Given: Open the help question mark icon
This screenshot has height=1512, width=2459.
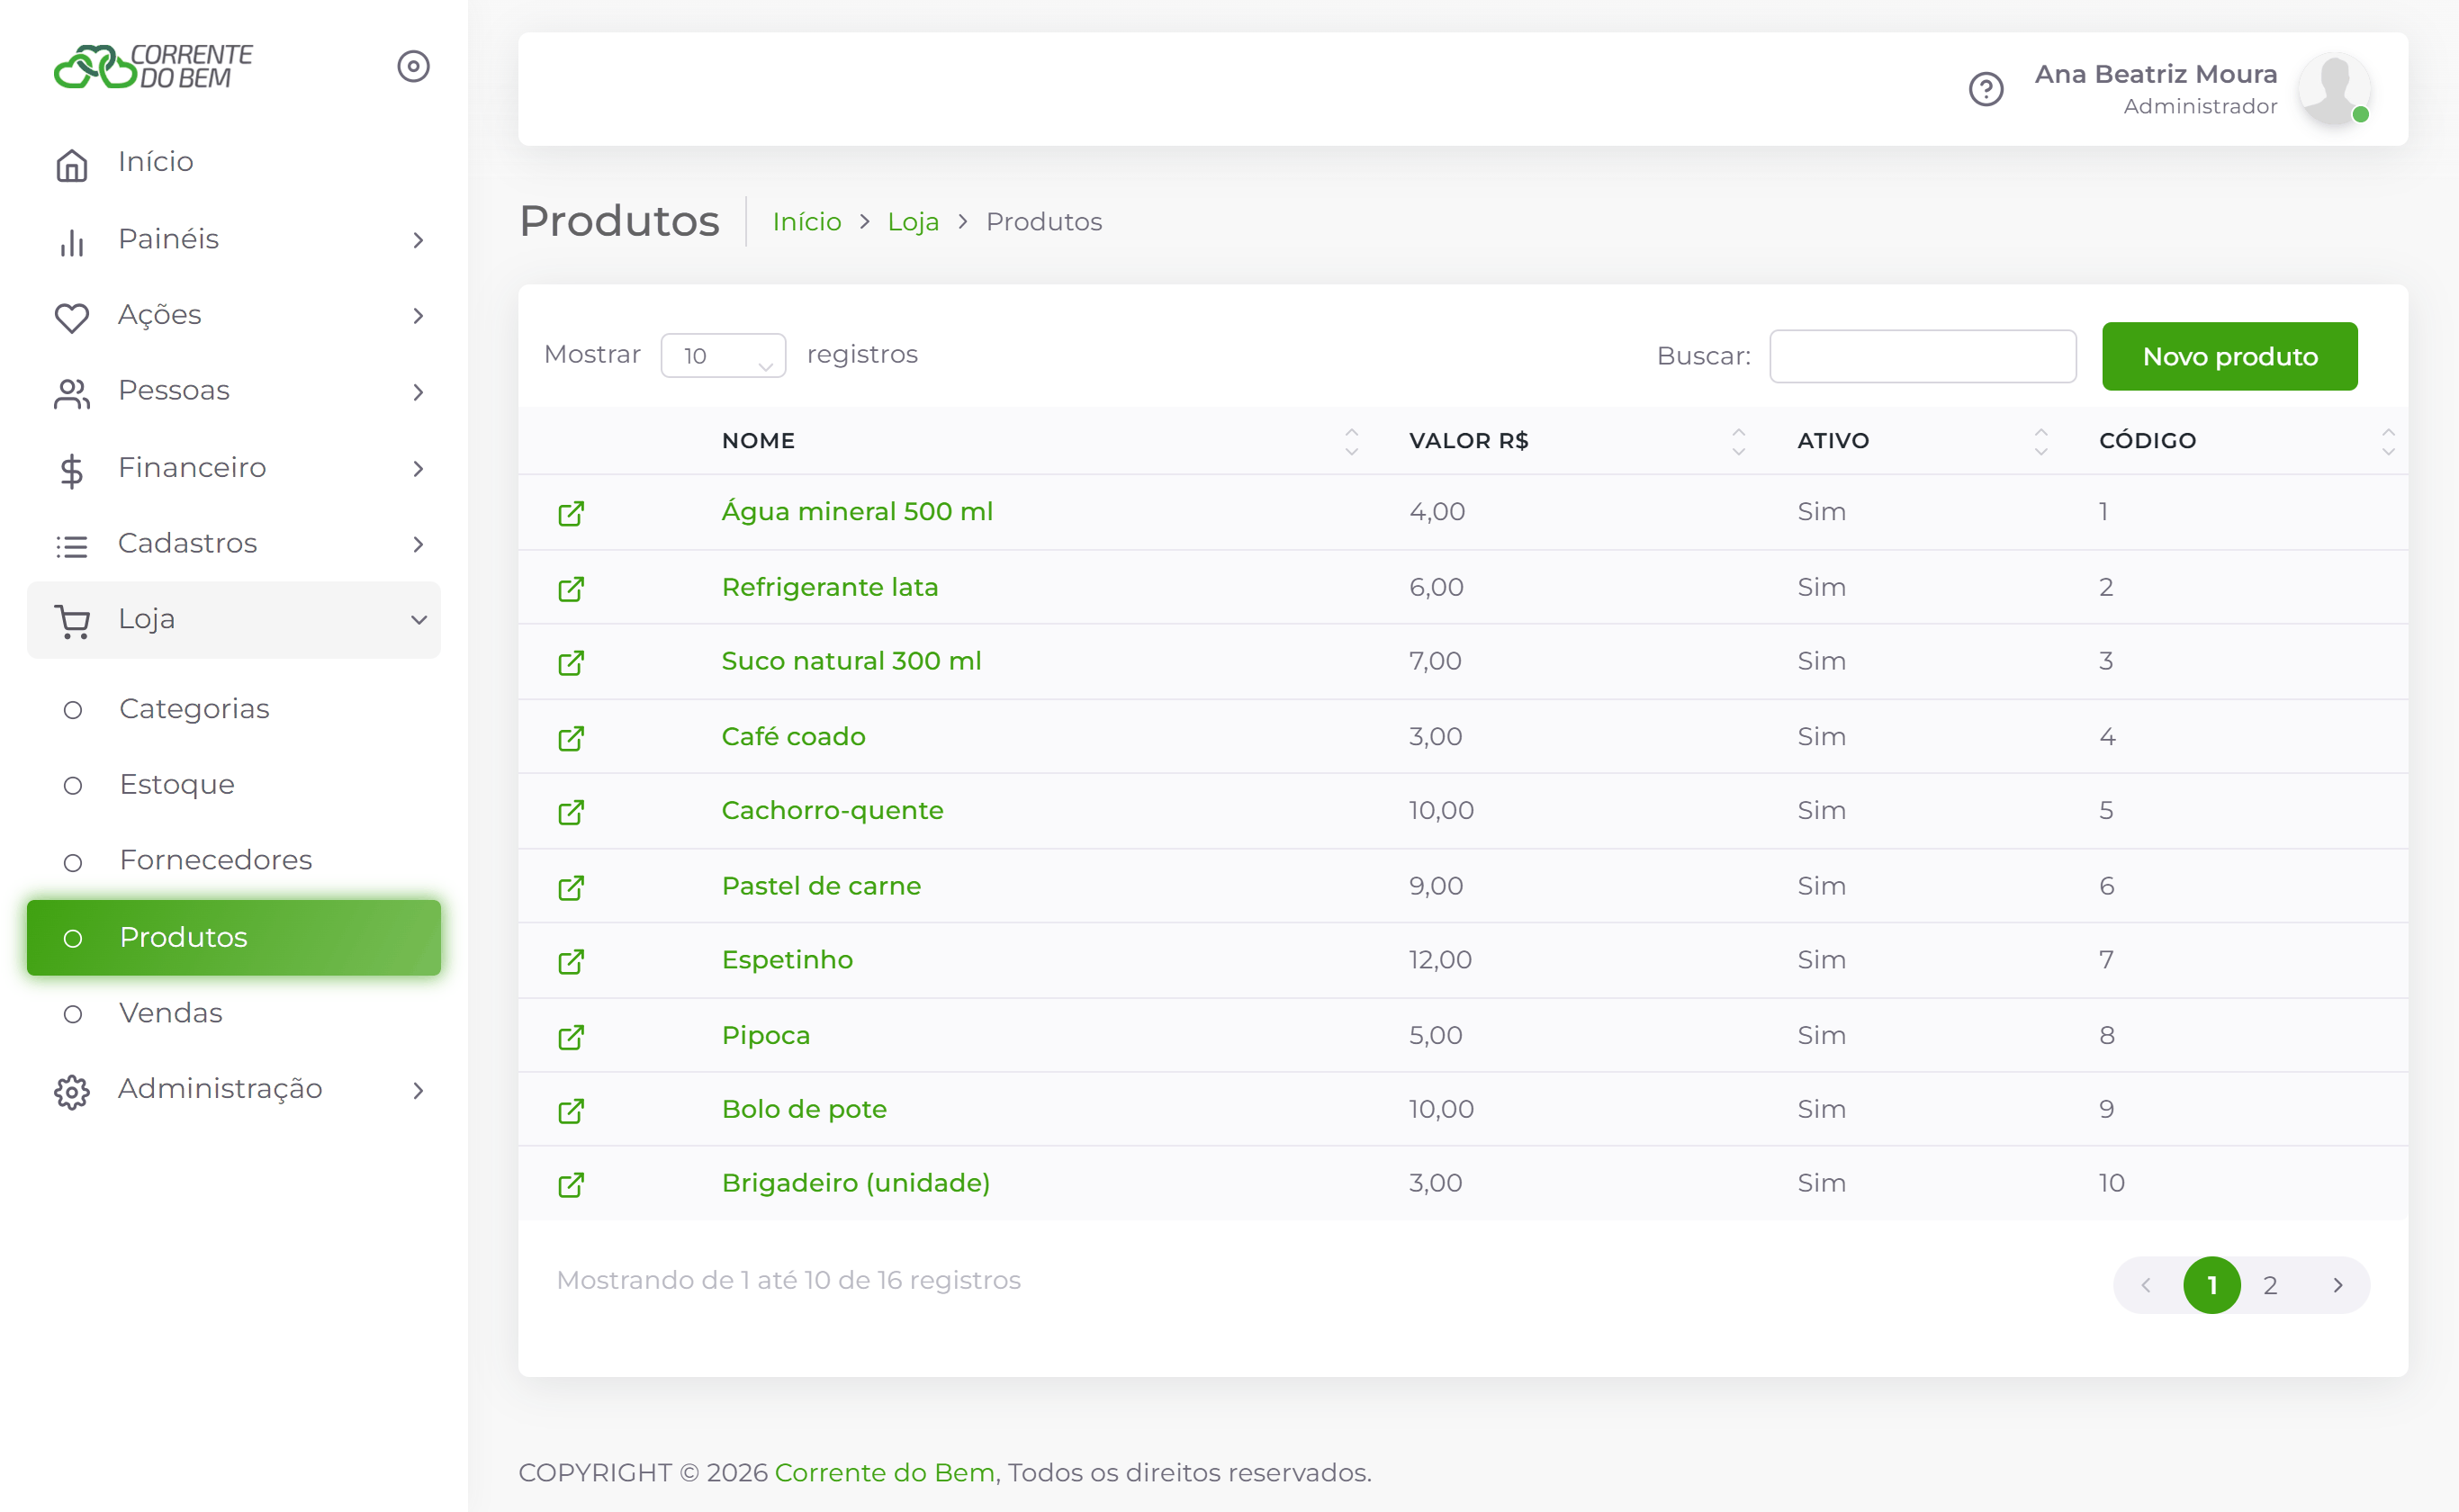Looking at the screenshot, I should pyautogui.click(x=1985, y=89).
